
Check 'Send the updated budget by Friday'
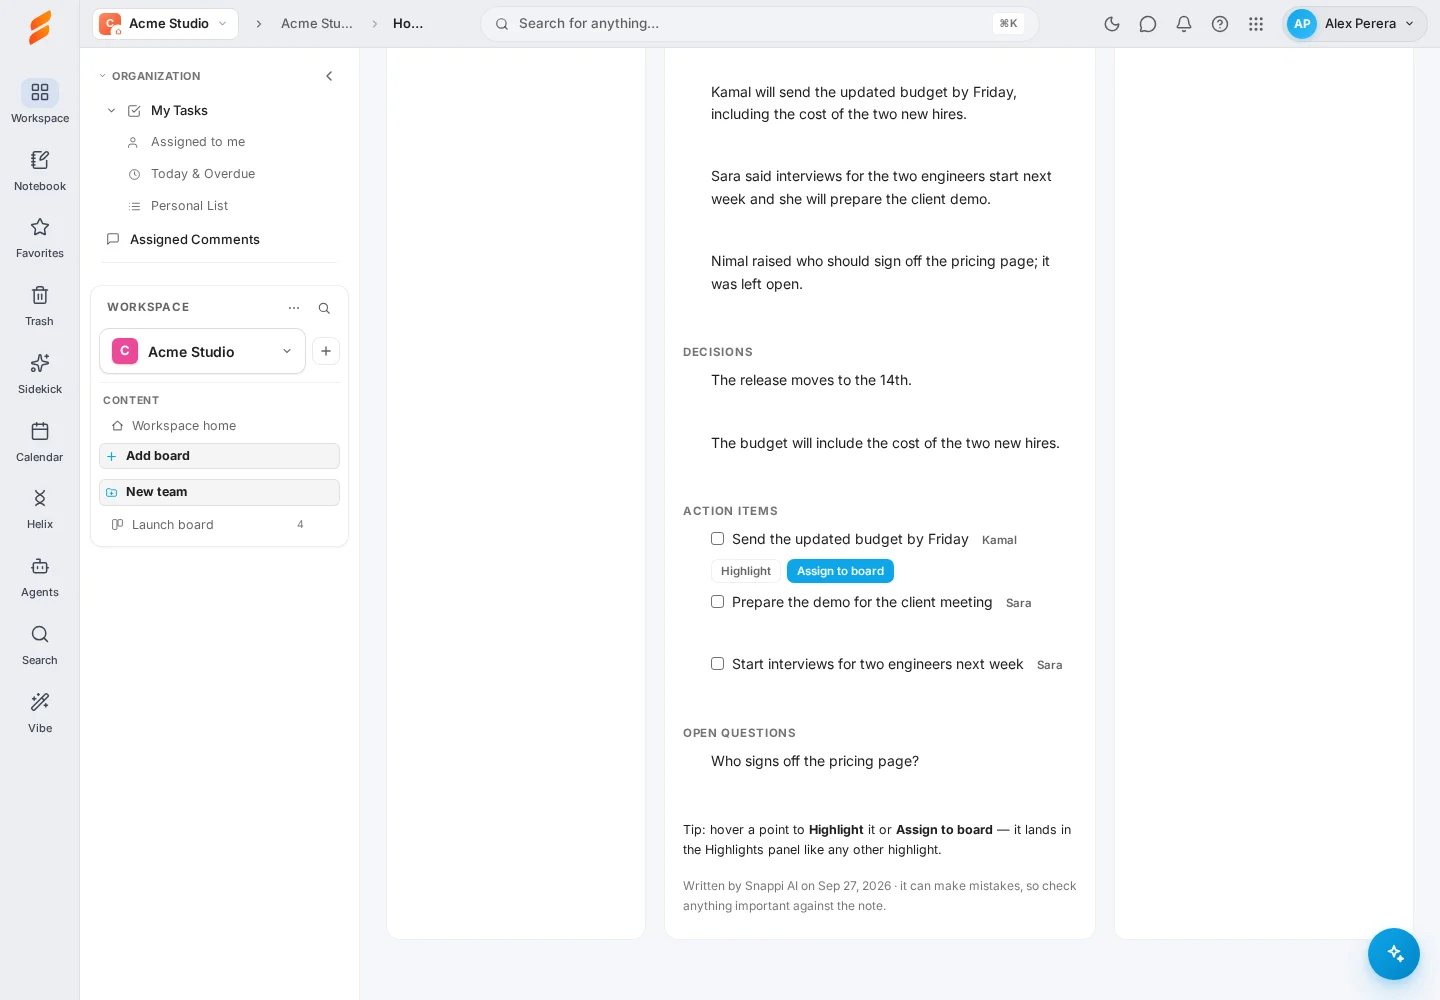[x=717, y=539]
